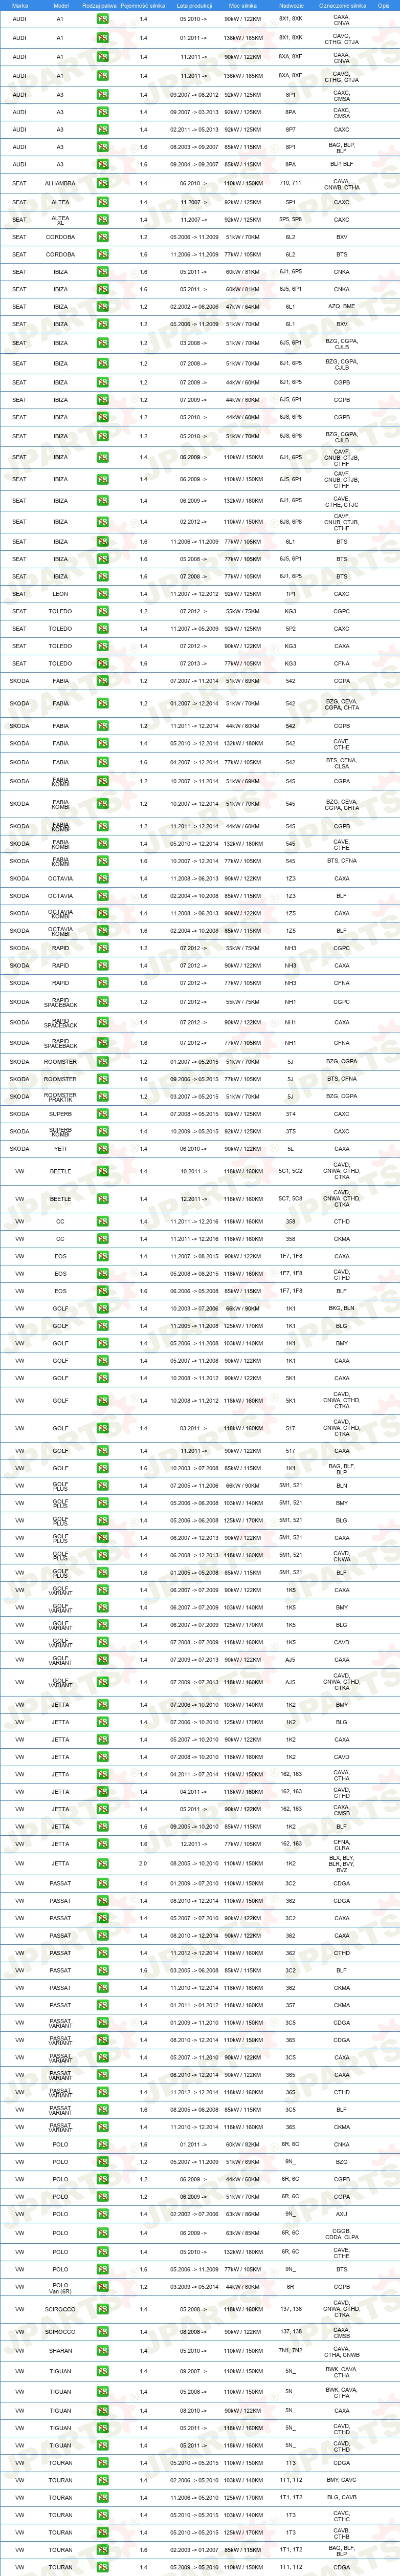The width and height of the screenshot is (400, 2576).
Task: Click the 'BKG, BLN' engine code cell
Action: [x=342, y=1308]
